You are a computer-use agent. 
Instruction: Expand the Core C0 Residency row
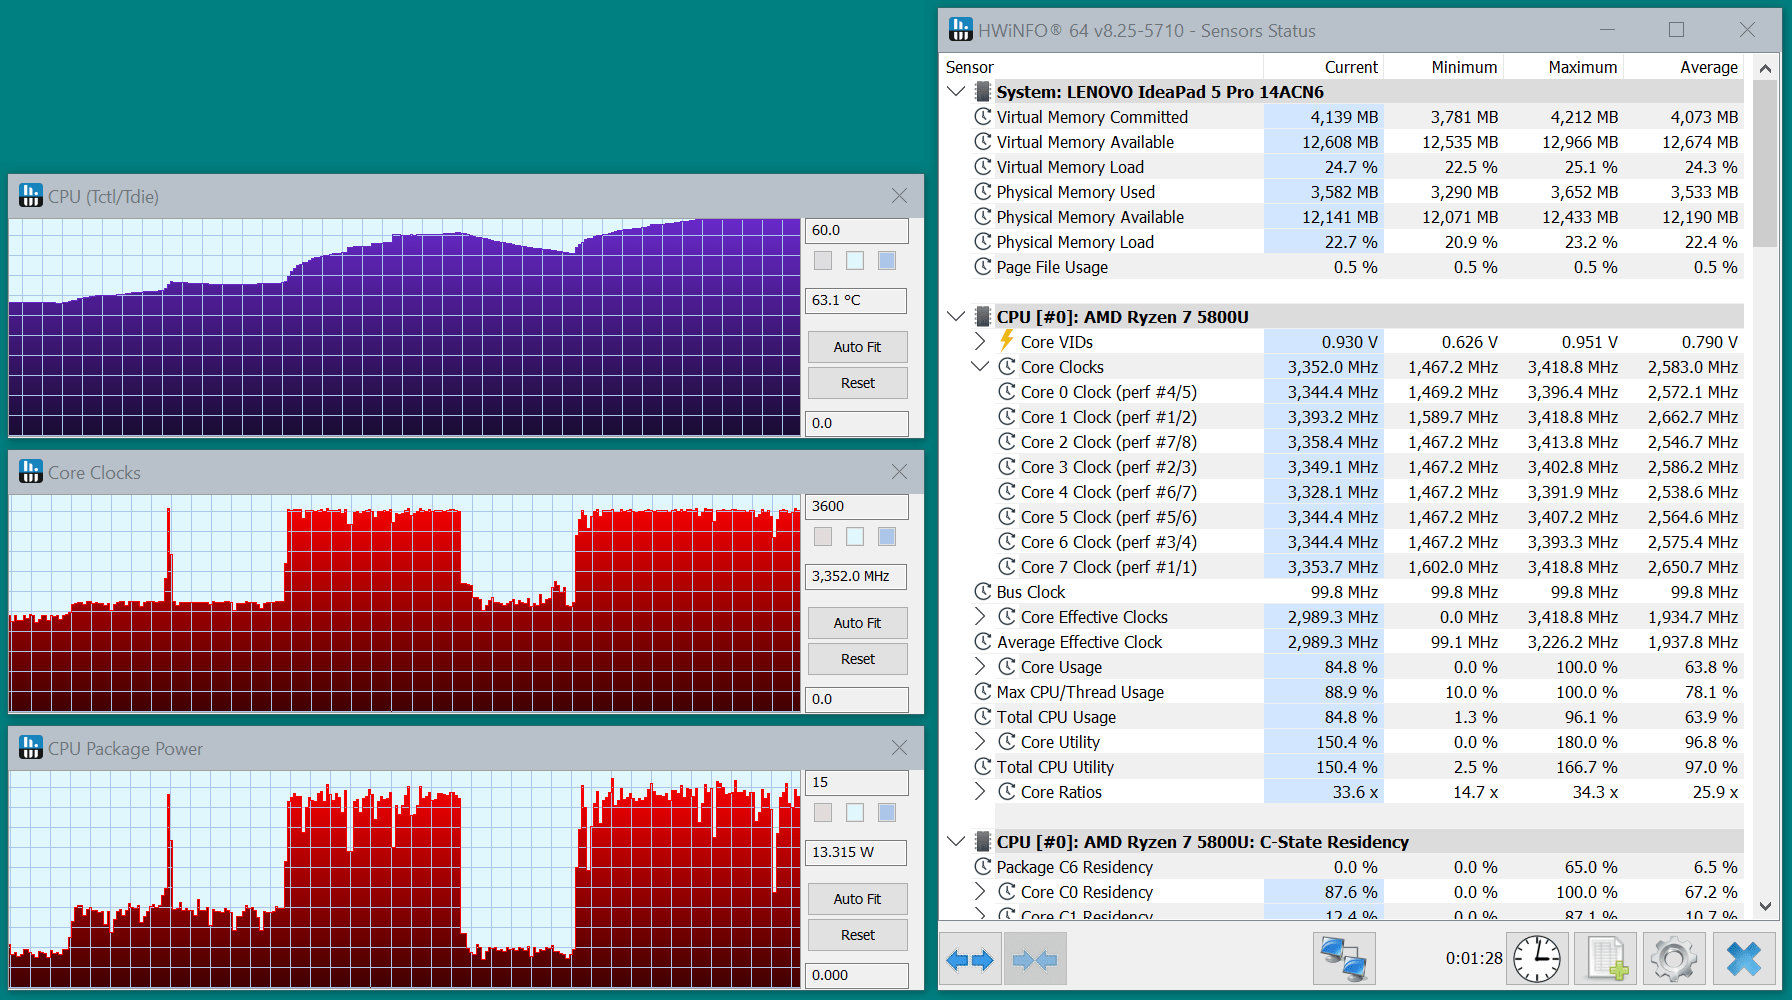point(980,891)
